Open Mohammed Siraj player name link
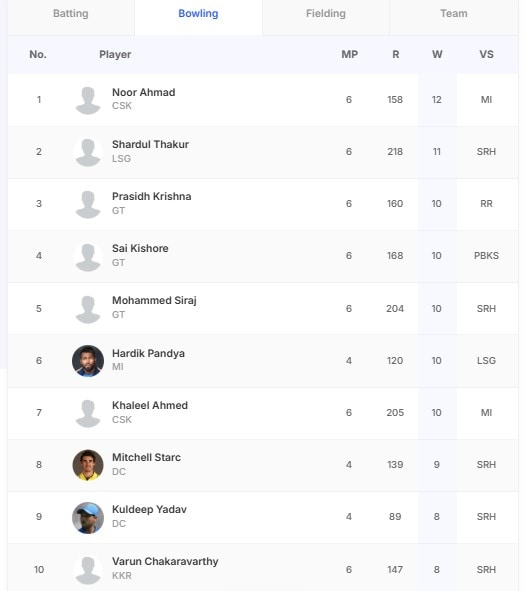 154,300
